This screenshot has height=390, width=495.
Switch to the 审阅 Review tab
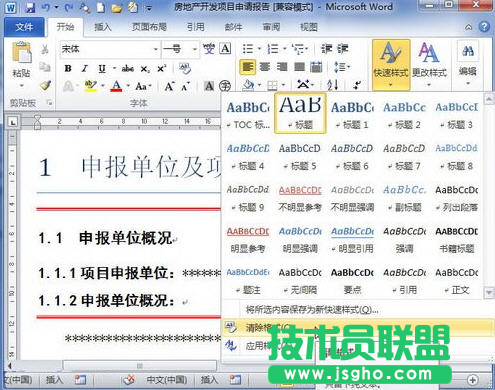[271, 27]
